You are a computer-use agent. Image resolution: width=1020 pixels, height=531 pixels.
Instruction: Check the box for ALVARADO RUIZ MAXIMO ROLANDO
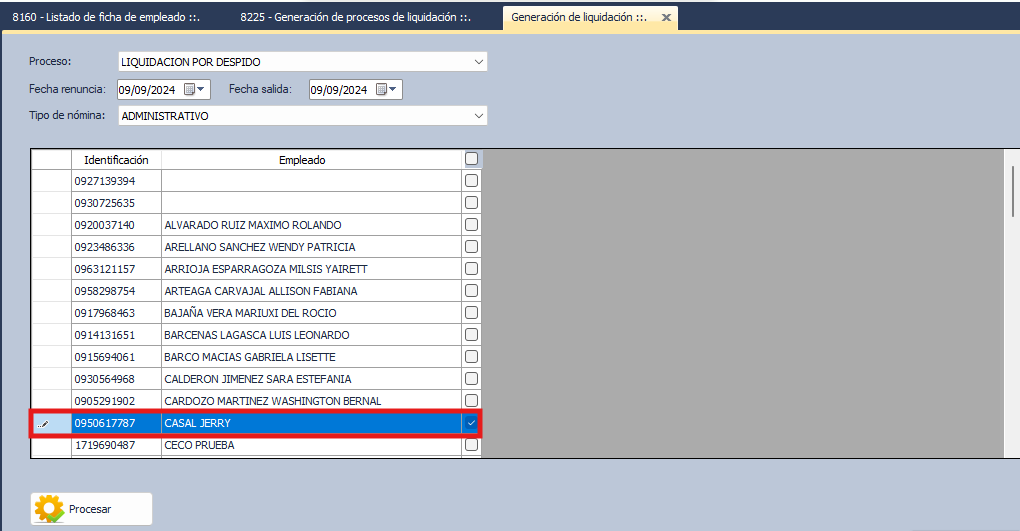[x=472, y=225]
